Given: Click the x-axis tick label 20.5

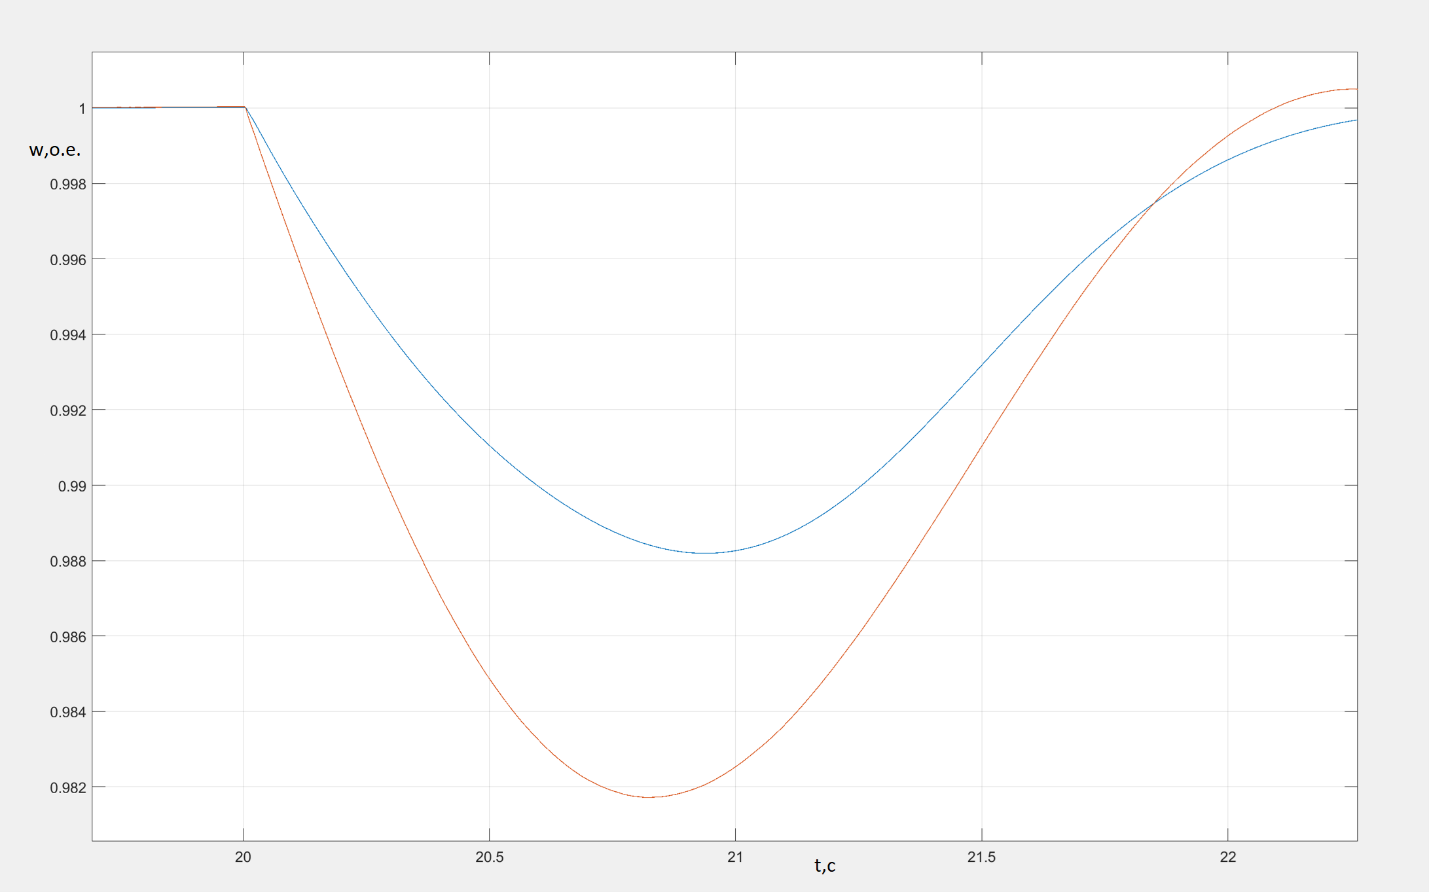Looking at the screenshot, I should 489,857.
